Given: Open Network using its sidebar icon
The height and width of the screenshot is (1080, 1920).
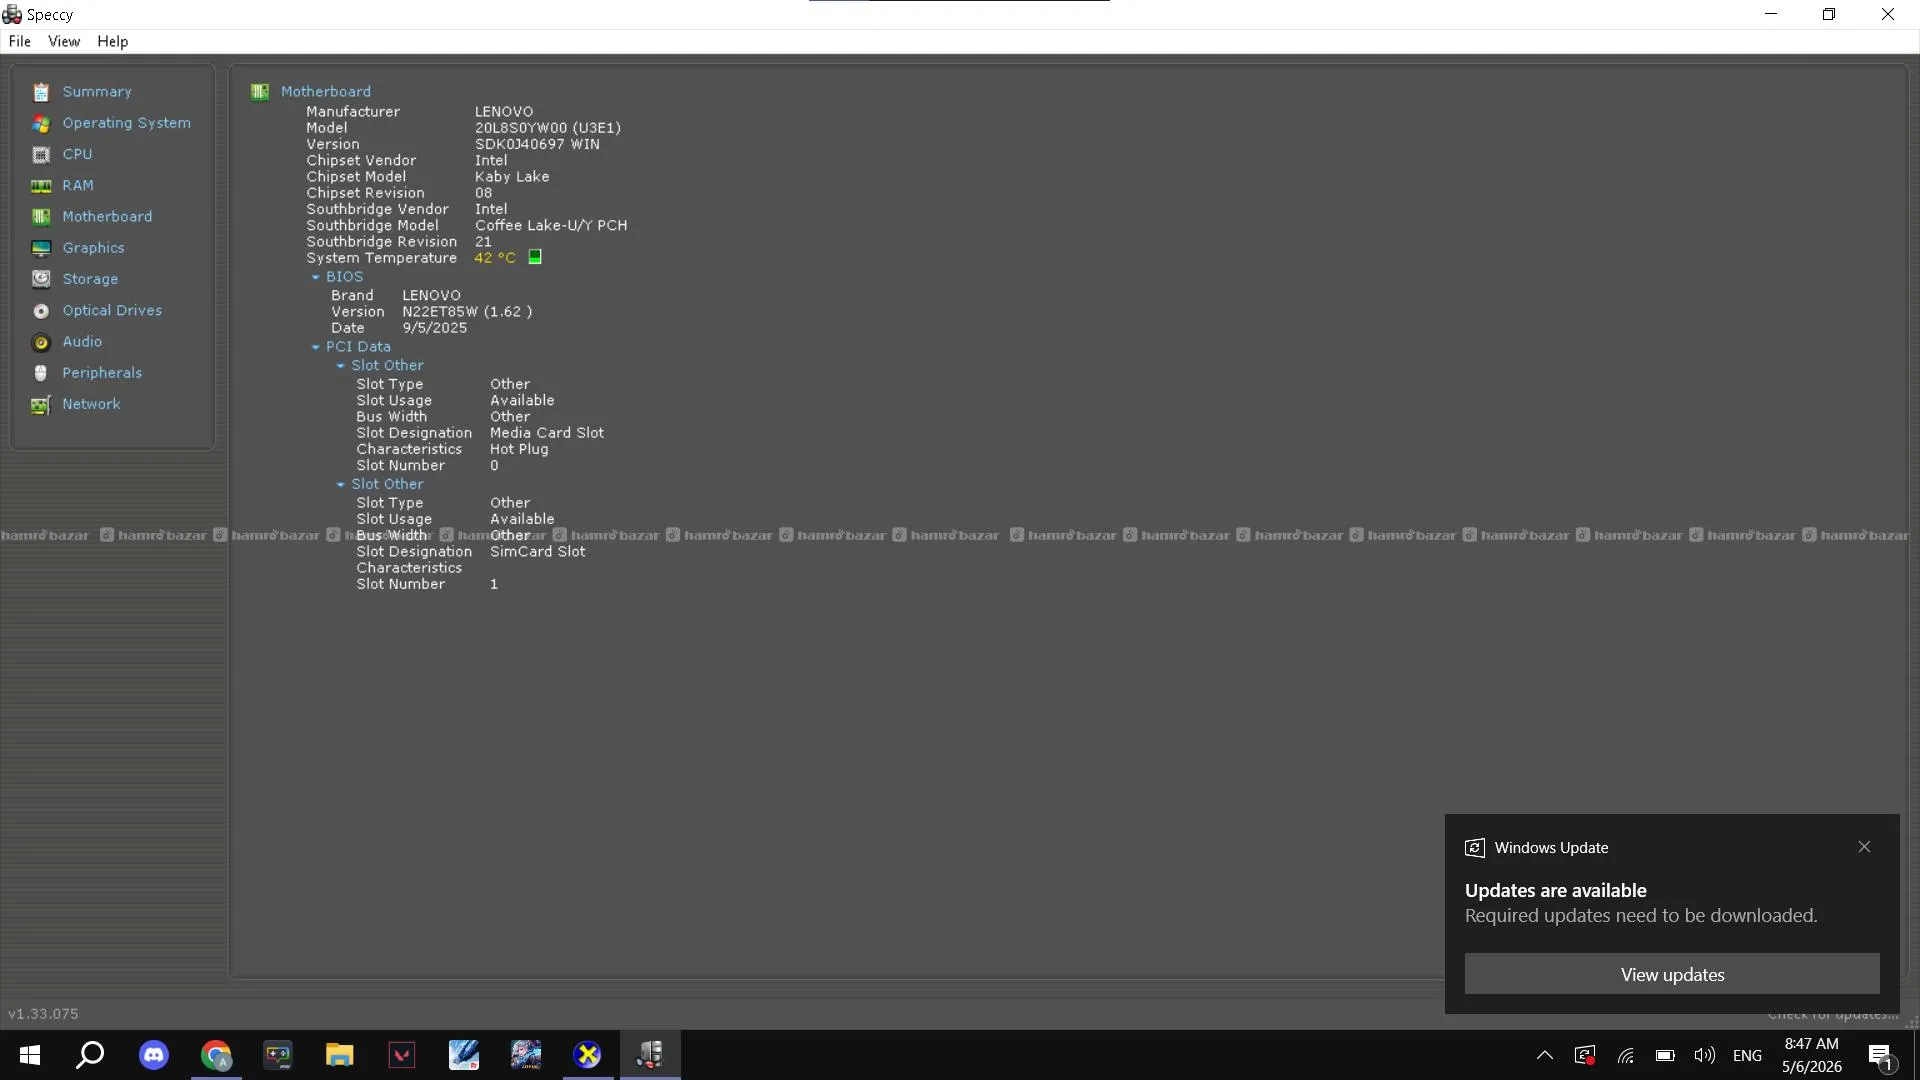Looking at the screenshot, I should [x=41, y=404].
